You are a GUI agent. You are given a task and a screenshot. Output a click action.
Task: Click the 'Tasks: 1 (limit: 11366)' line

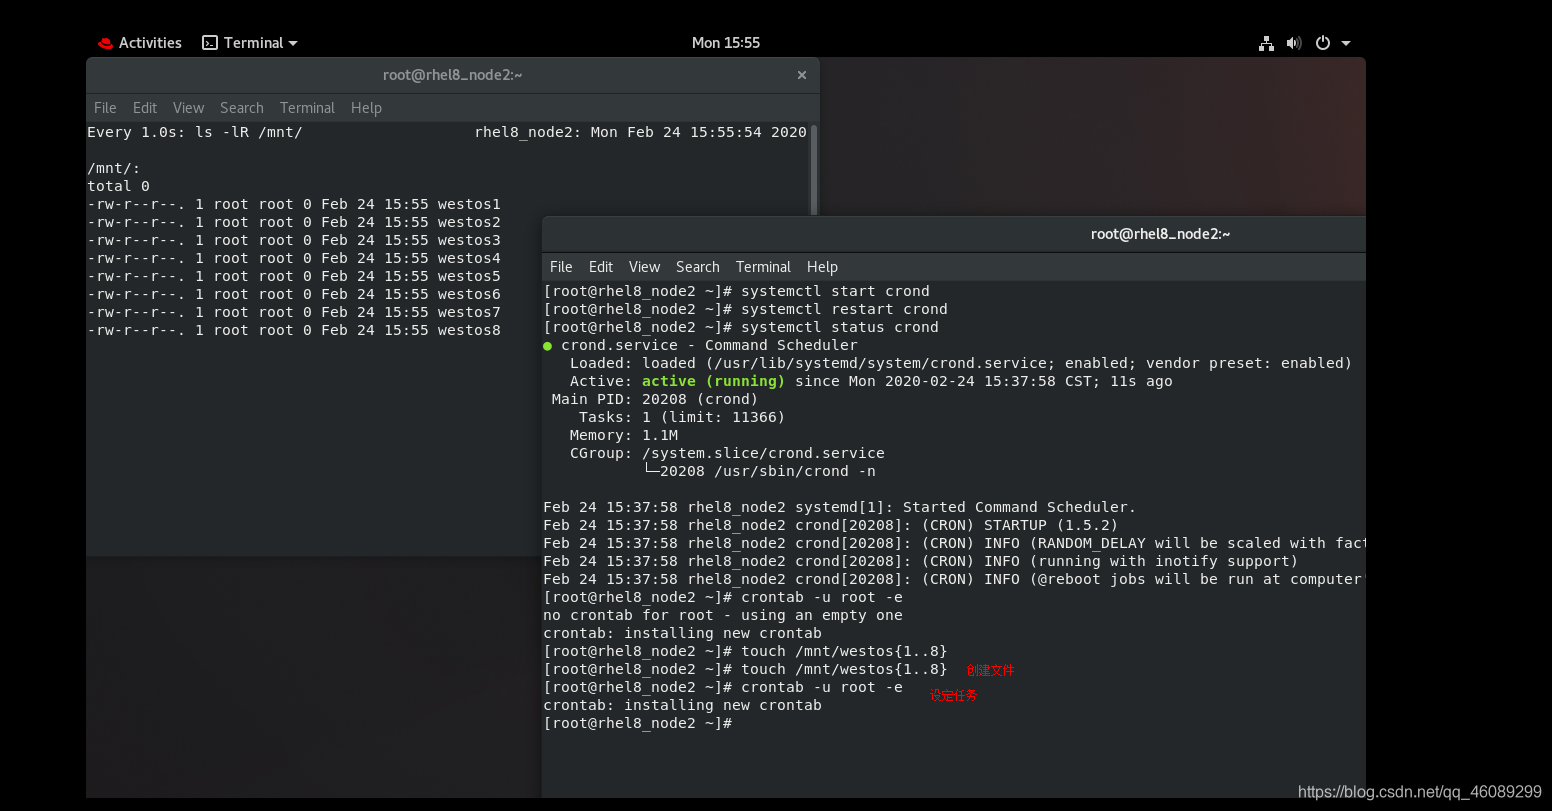coord(682,417)
